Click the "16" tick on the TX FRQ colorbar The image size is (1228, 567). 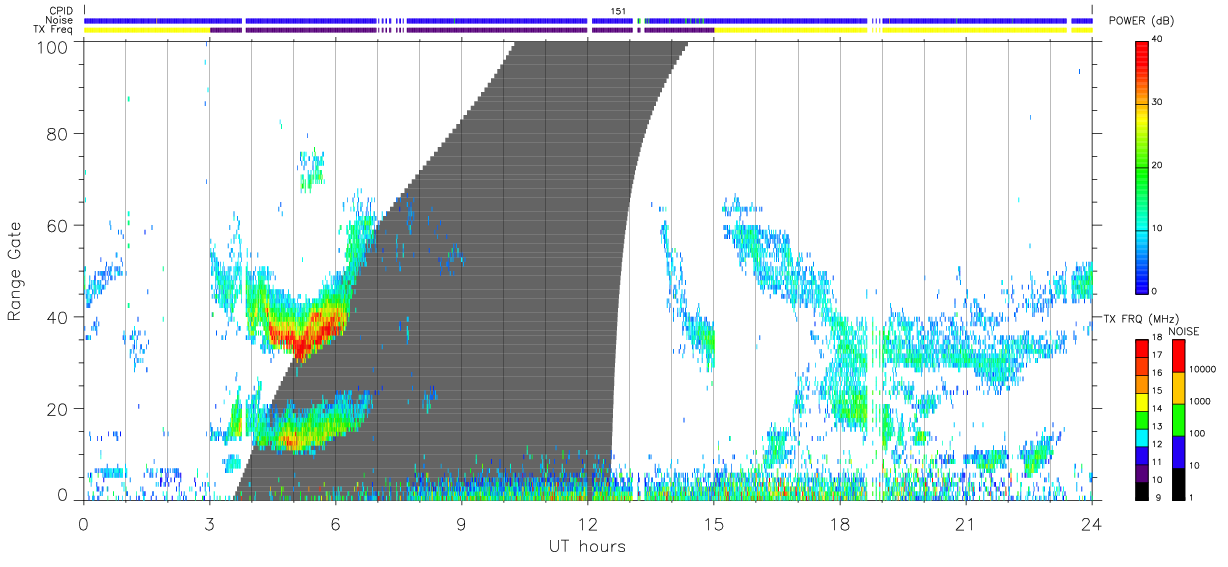1158,374
